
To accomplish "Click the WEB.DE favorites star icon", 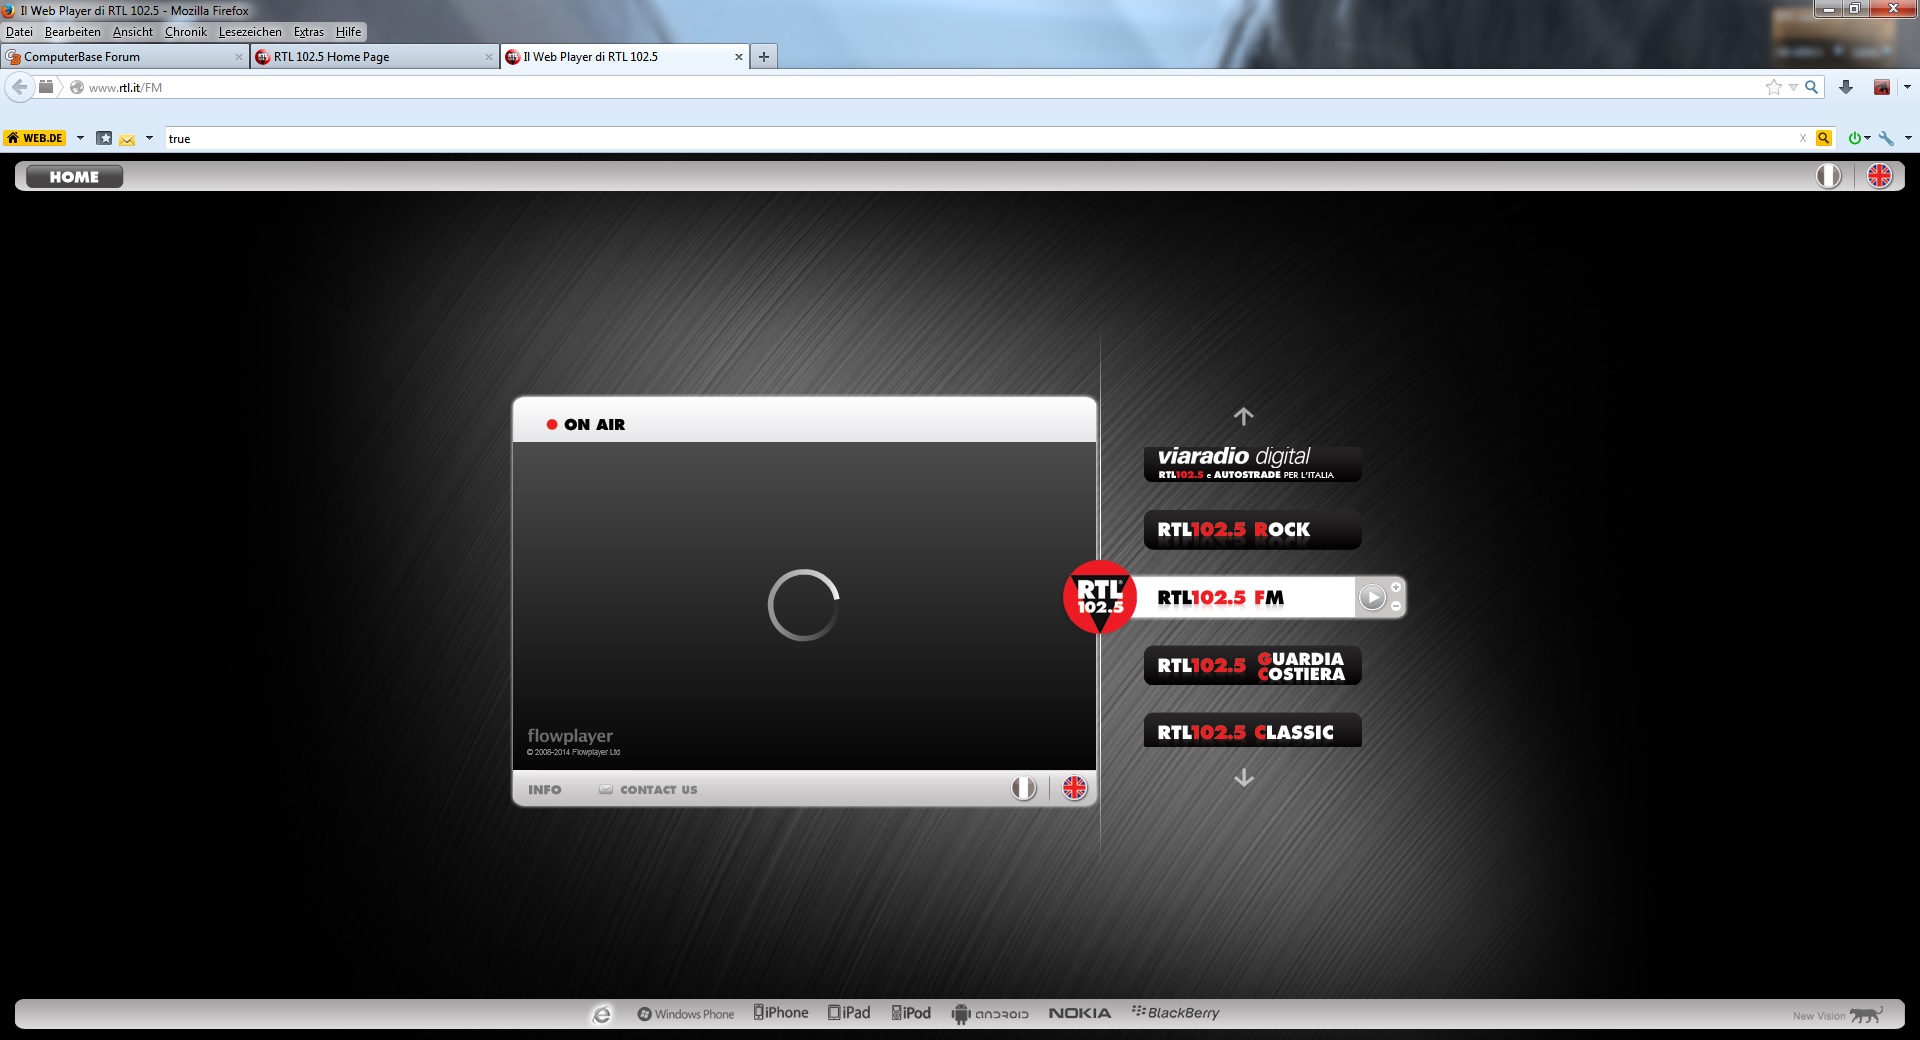I will pyautogui.click(x=104, y=138).
